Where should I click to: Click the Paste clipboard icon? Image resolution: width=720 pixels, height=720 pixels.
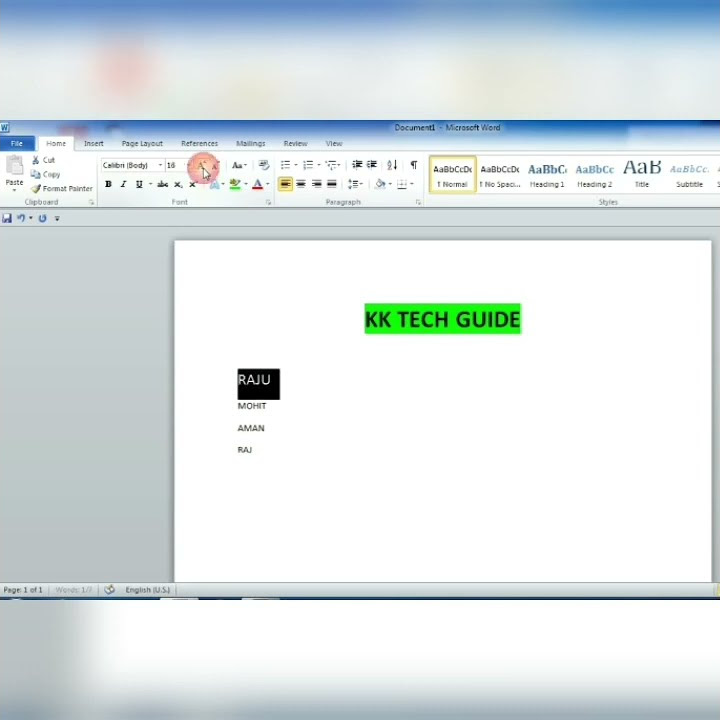click(14, 166)
